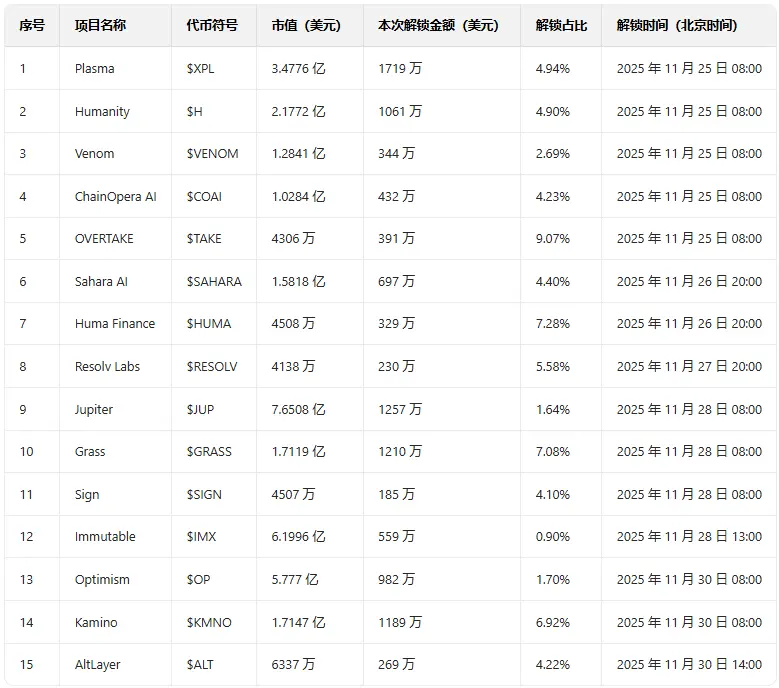
Task: Click the 项目名称 column header
Action: pyautogui.click(x=100, y=25)
